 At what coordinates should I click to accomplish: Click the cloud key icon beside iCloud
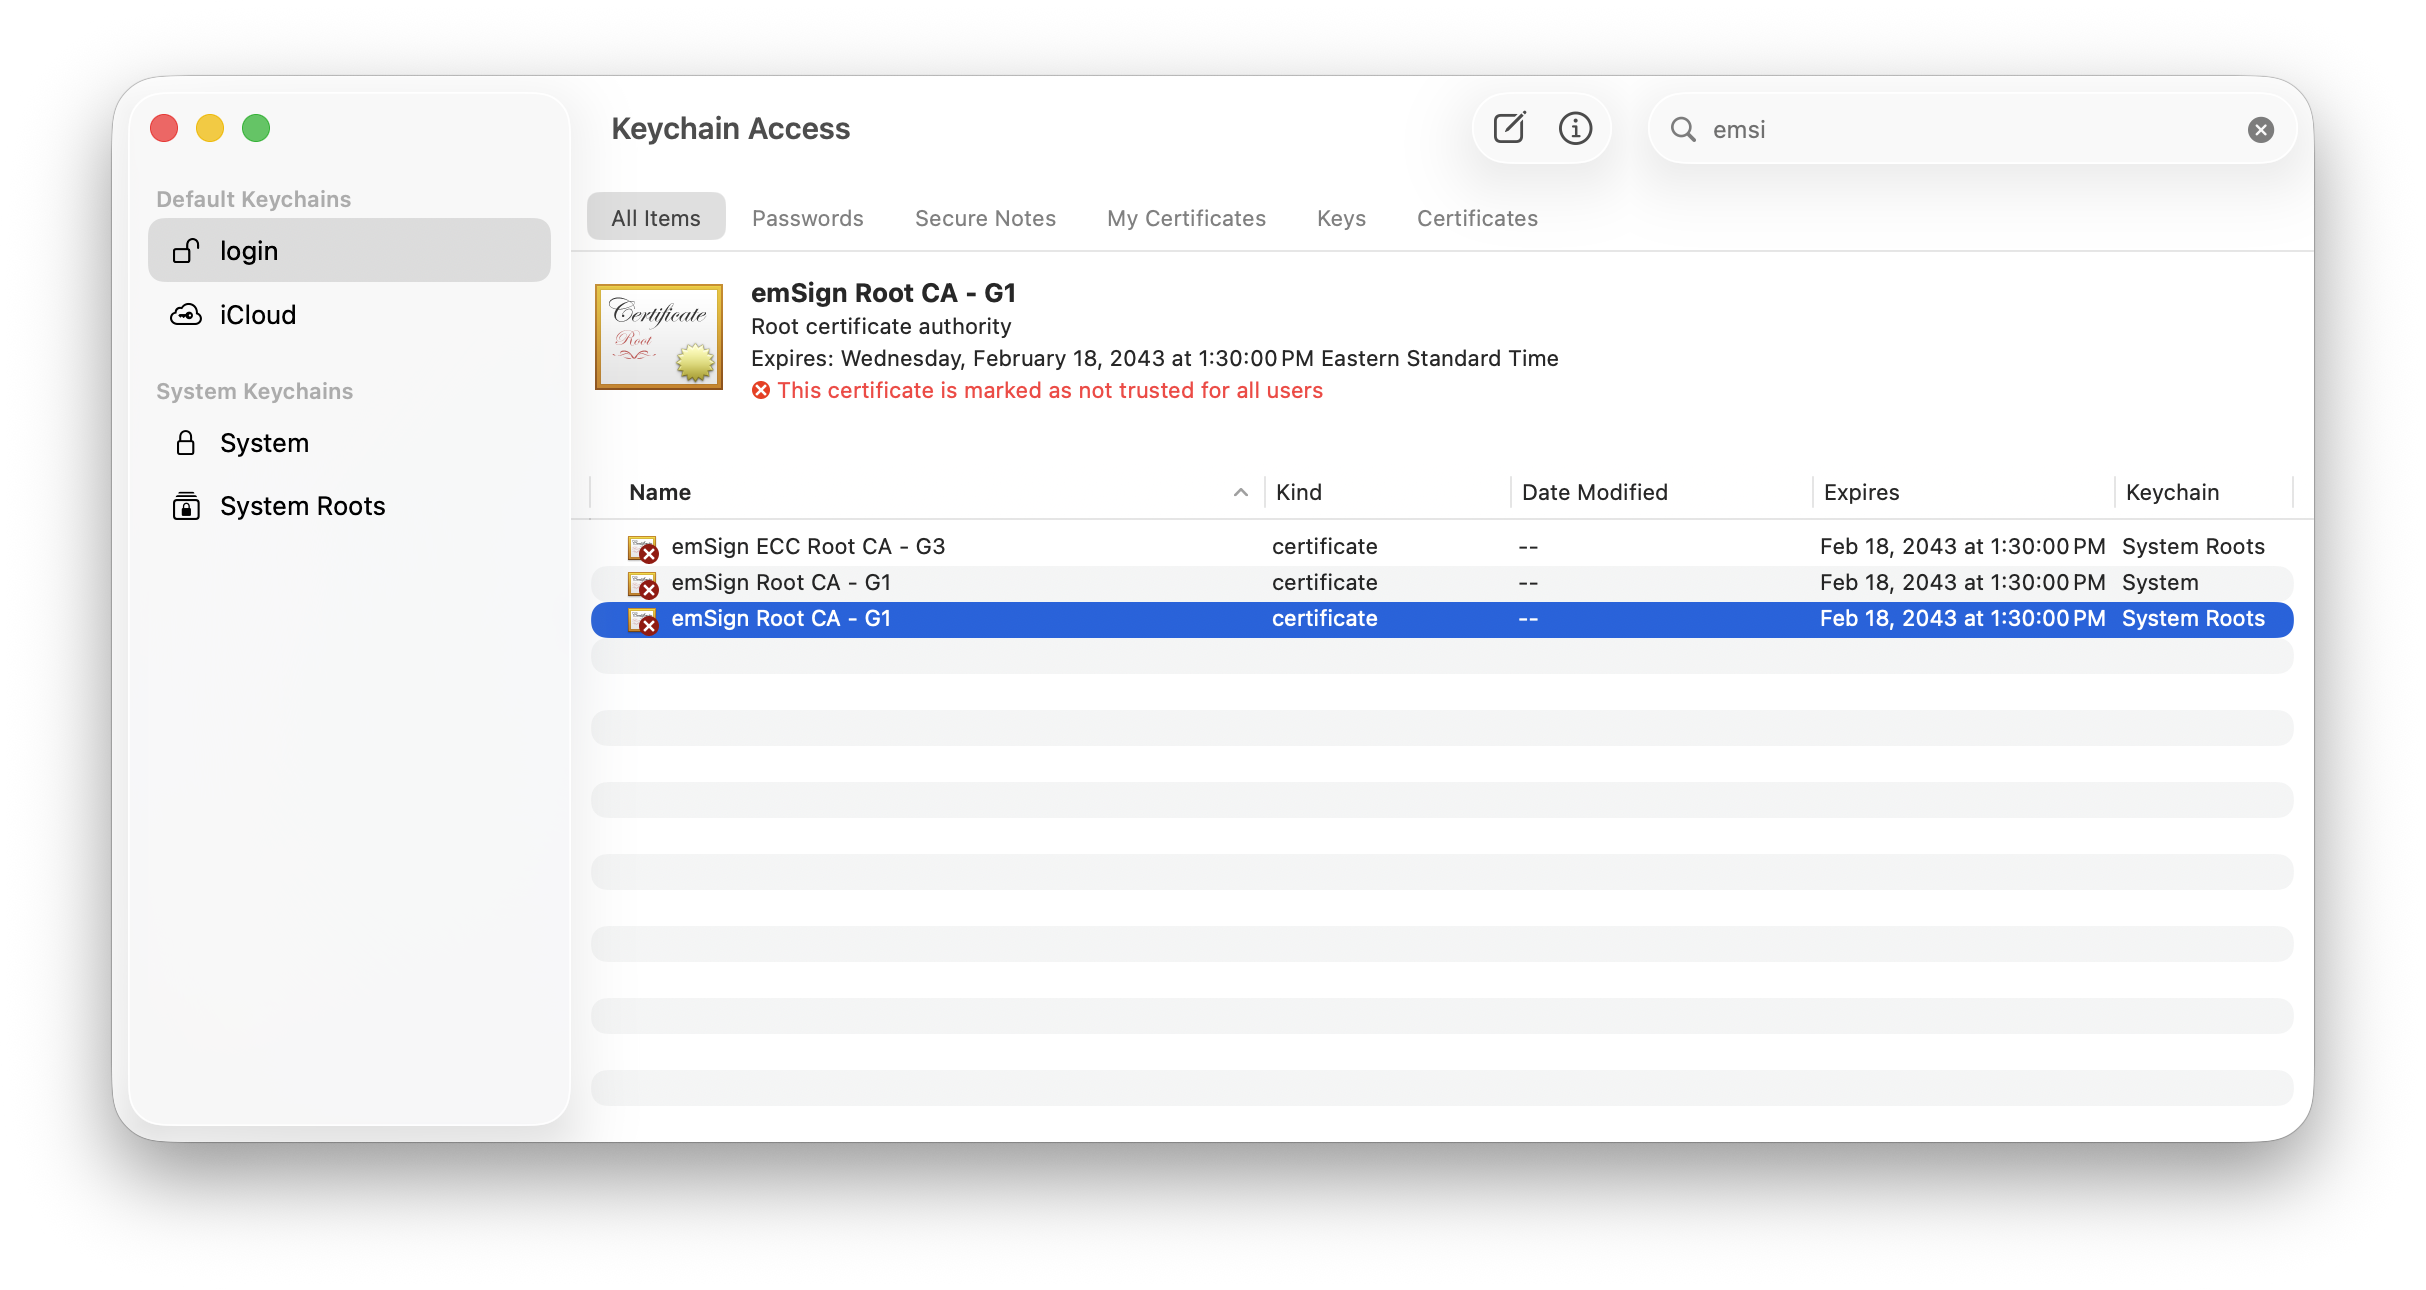(186, 315)
